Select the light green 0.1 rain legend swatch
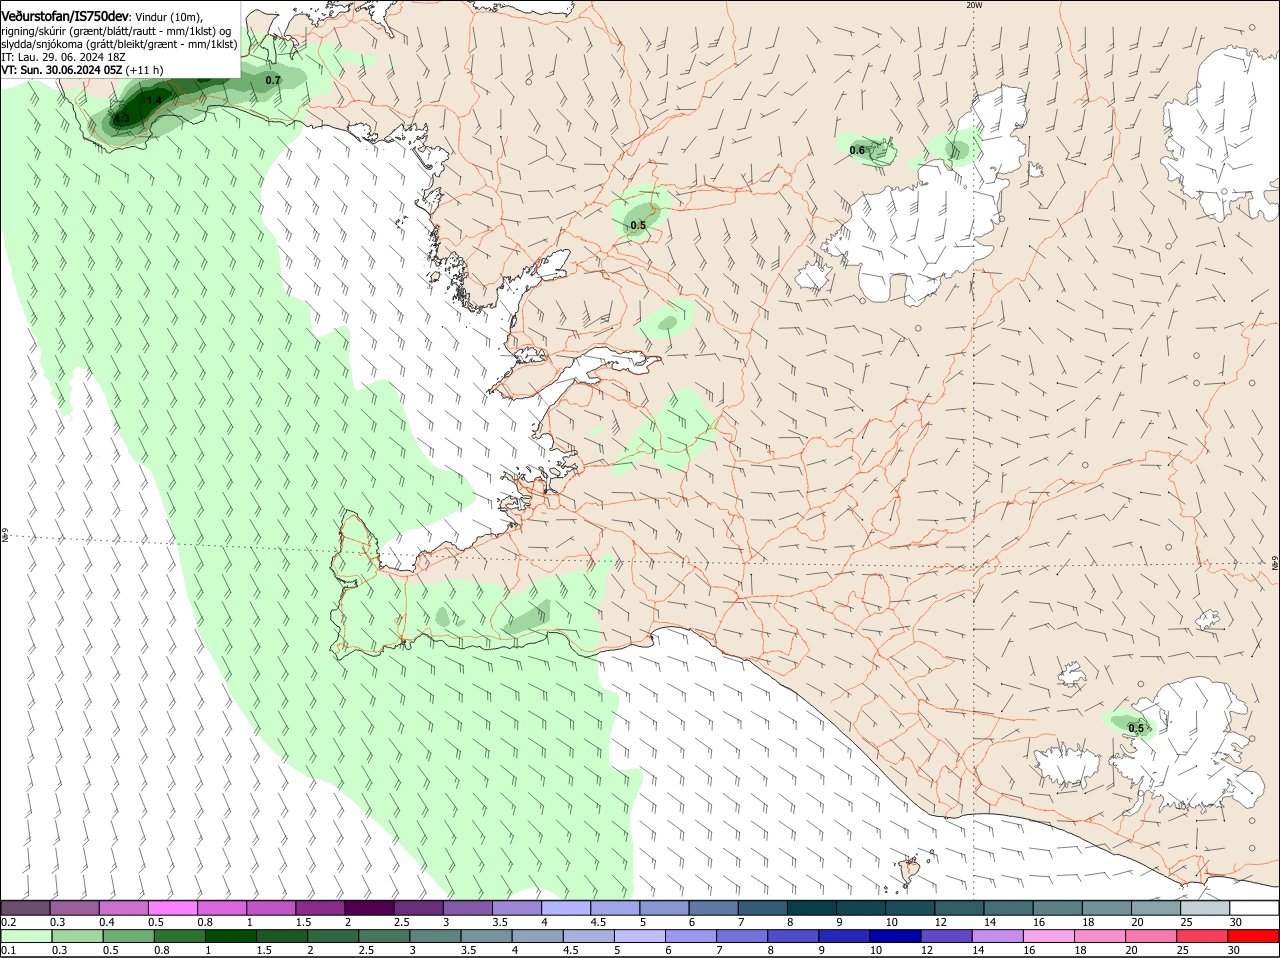Image resolution: width=1280 pixels, height=958 pixels. click(26, 937)
